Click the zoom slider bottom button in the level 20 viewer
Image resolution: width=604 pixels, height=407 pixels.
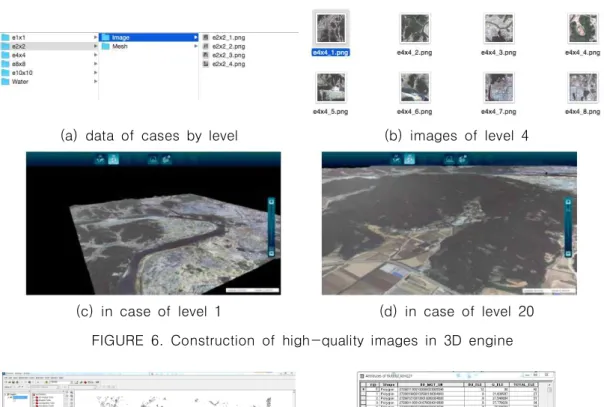click(x=568, y=254)
